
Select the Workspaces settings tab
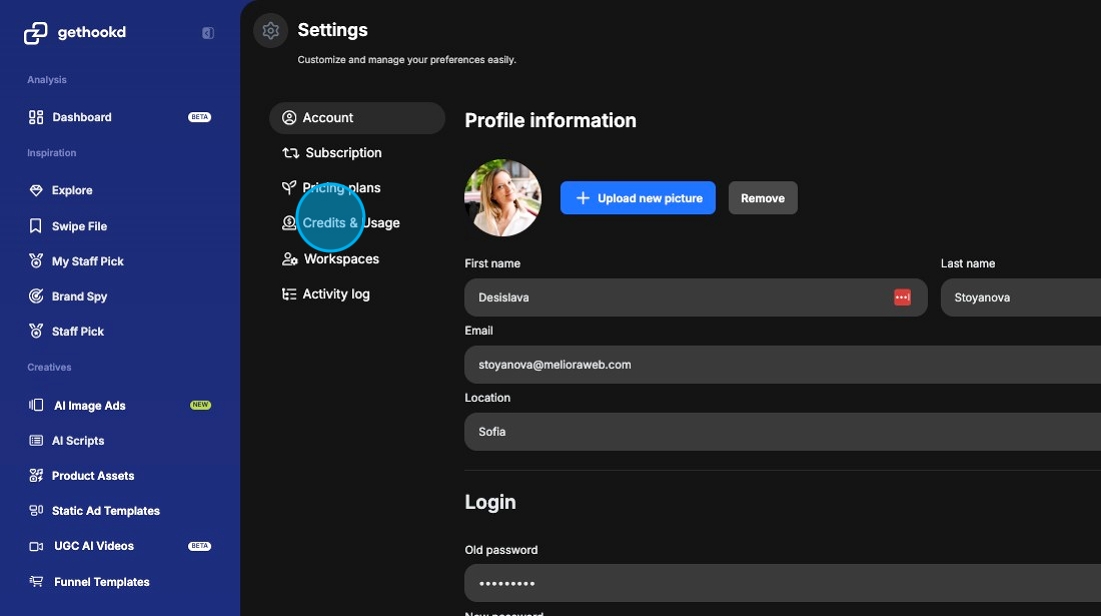point(341,259)
